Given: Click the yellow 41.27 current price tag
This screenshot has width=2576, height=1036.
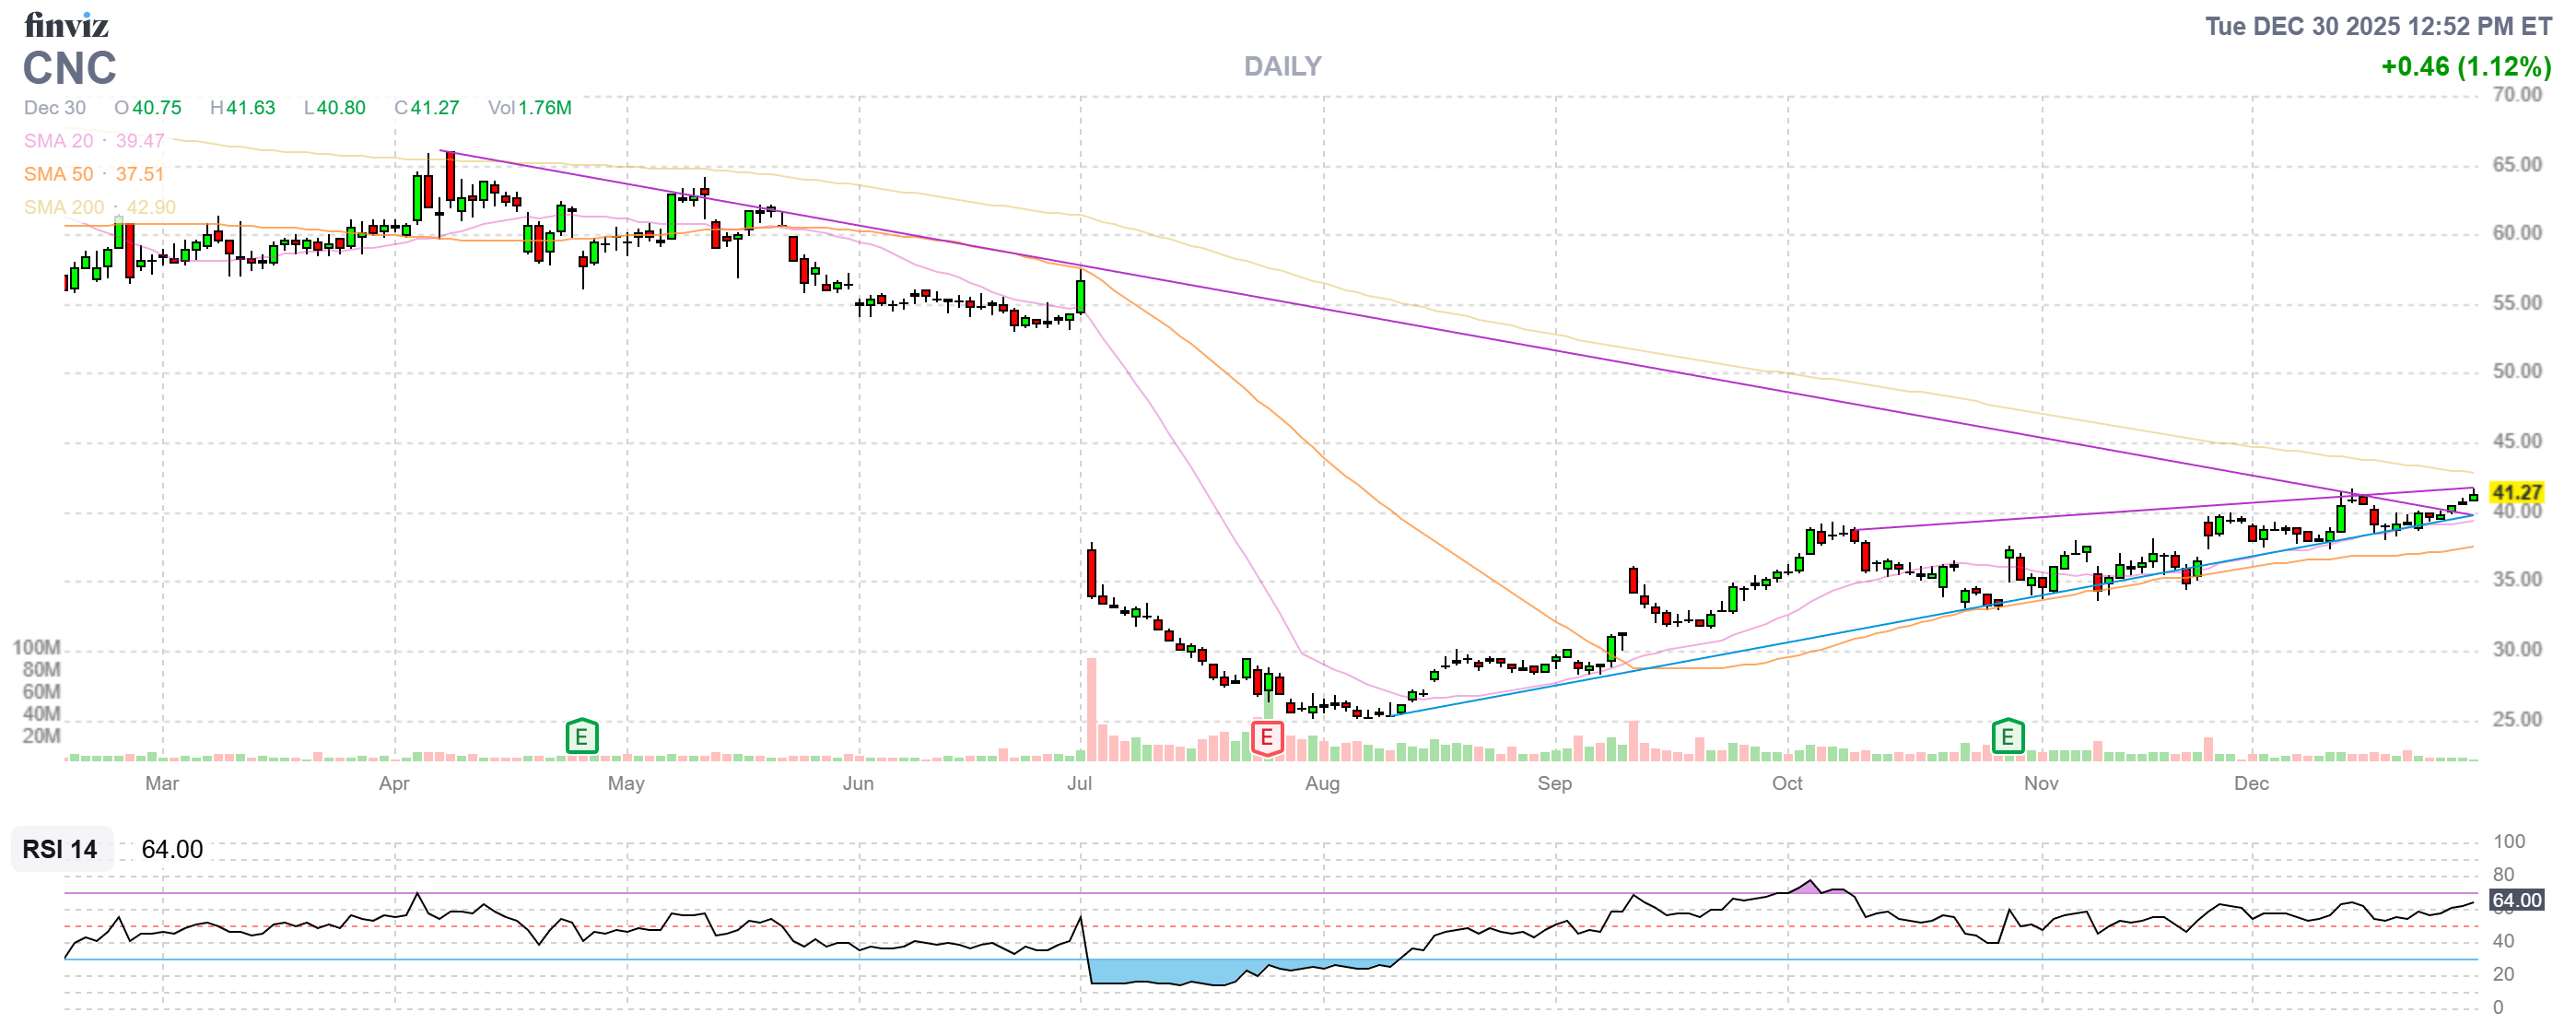Looking at the screenshot, I should point(2515,492).
